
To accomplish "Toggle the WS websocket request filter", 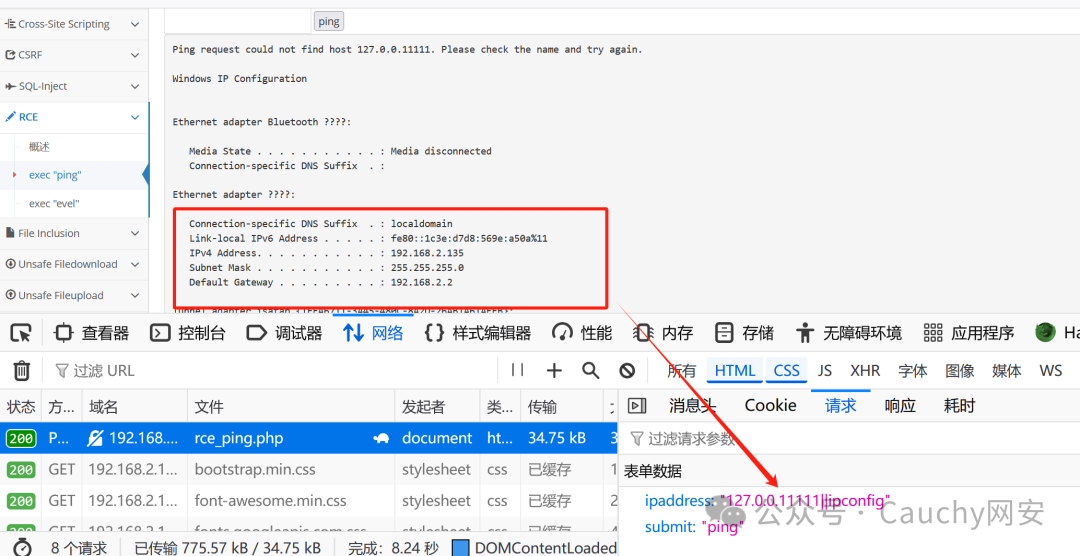I will pyautogui.click(x=1050, y=371).
